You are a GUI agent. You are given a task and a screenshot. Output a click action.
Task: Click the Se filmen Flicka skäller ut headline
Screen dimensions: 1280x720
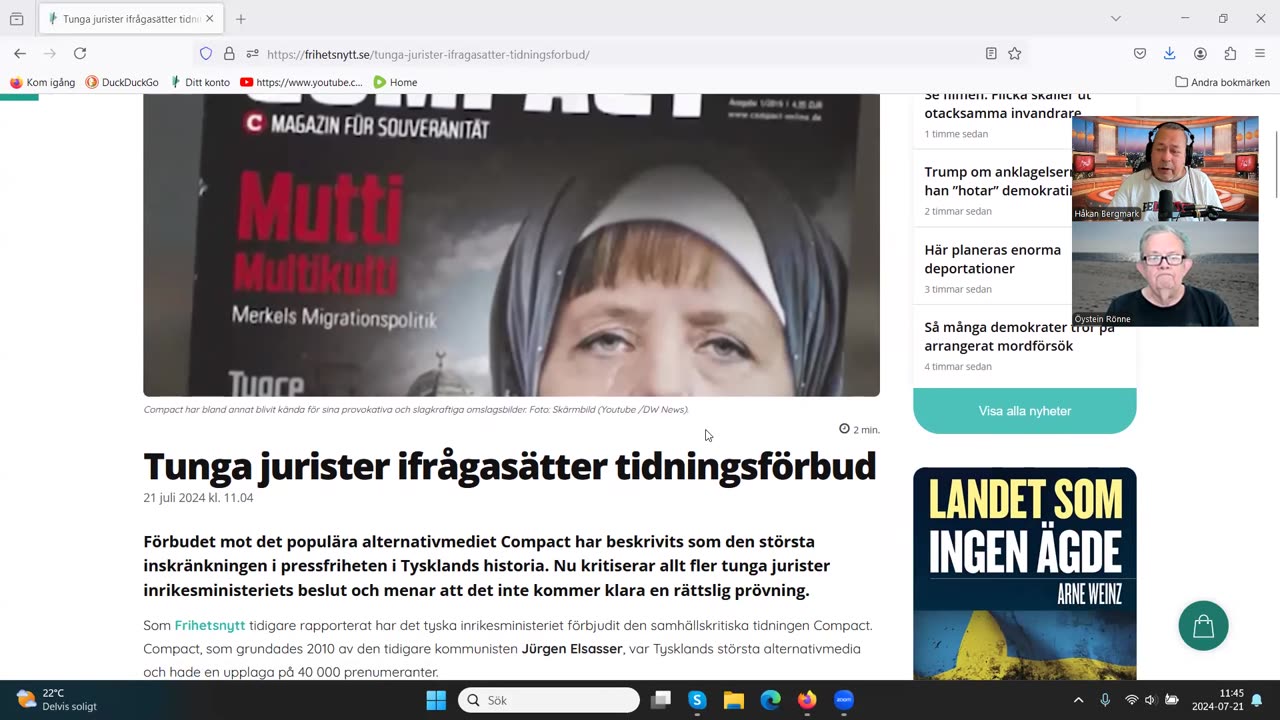1006,105
